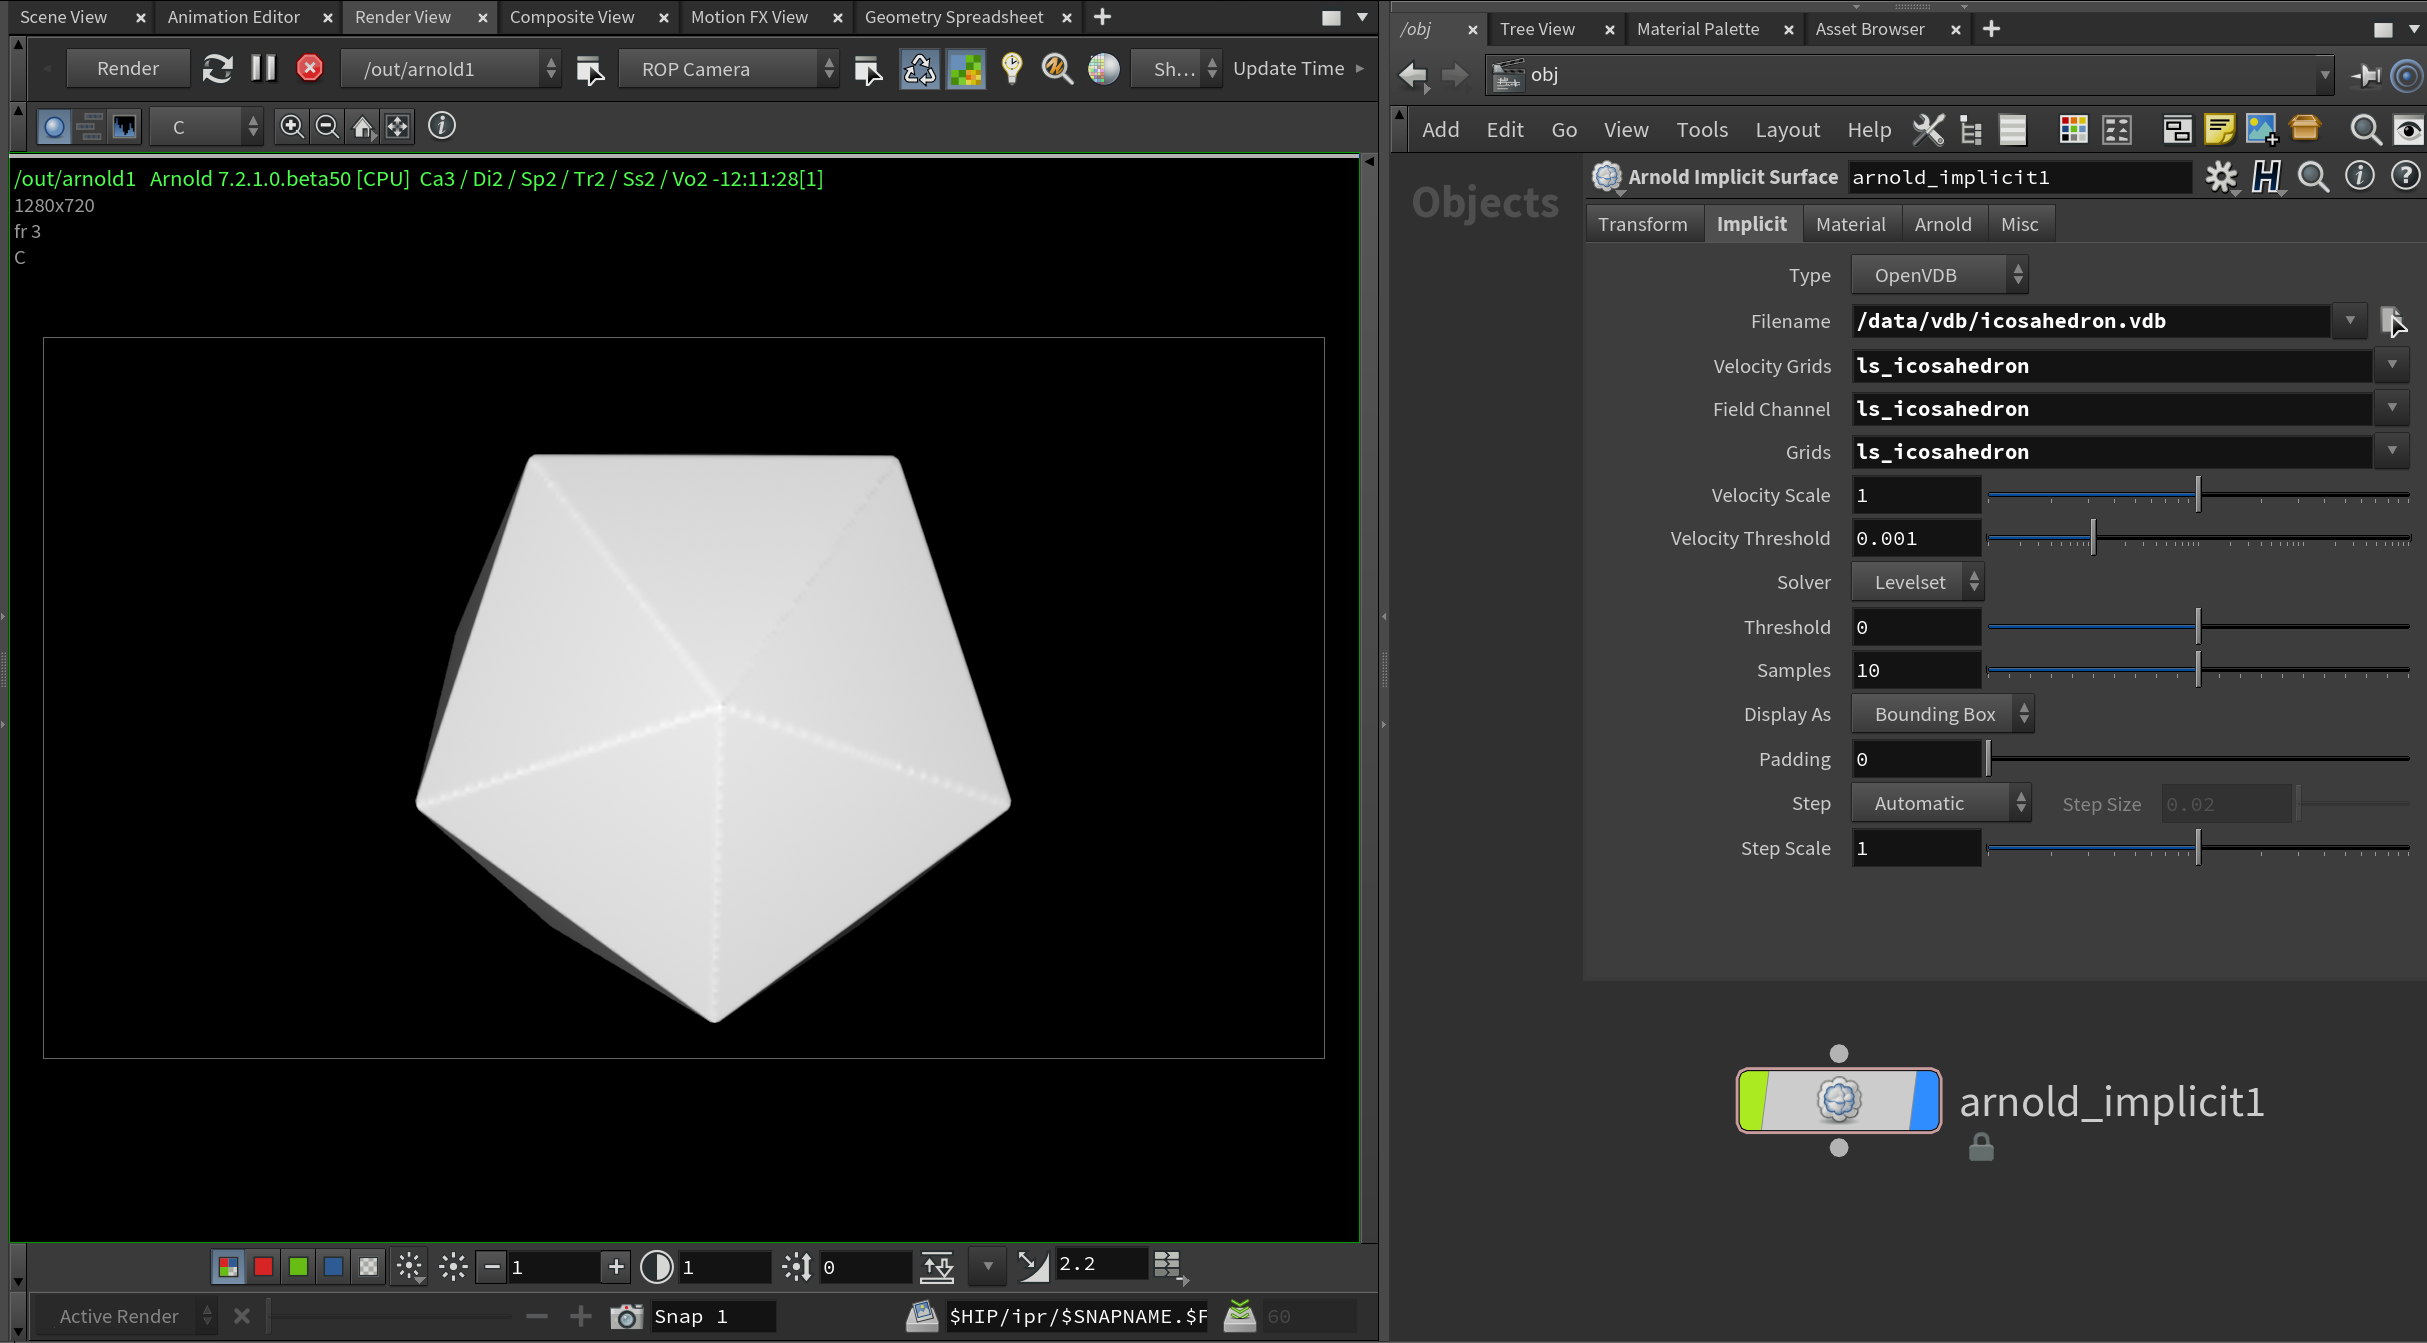Toggle the red channel display
The image size is (2427, 1343).
point(263,1267)
